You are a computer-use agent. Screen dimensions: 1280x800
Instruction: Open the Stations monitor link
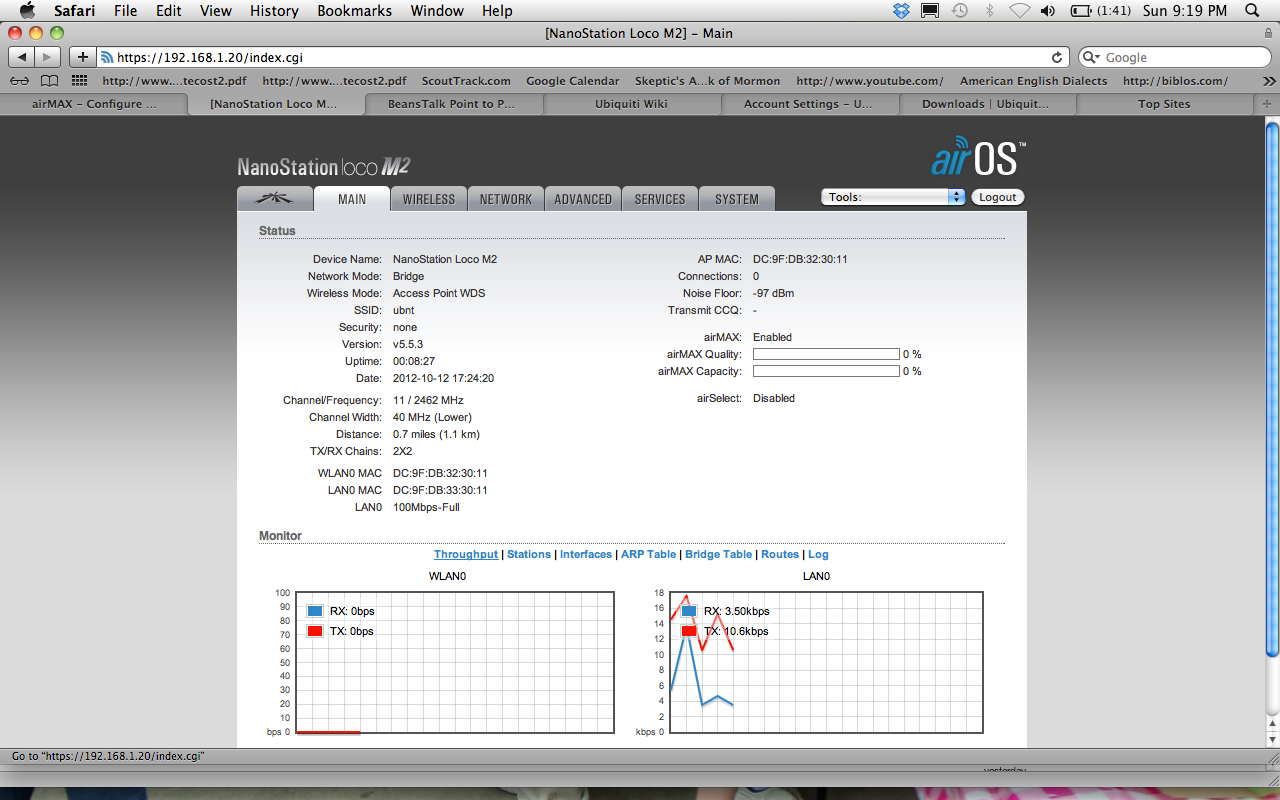coord(529,554)
